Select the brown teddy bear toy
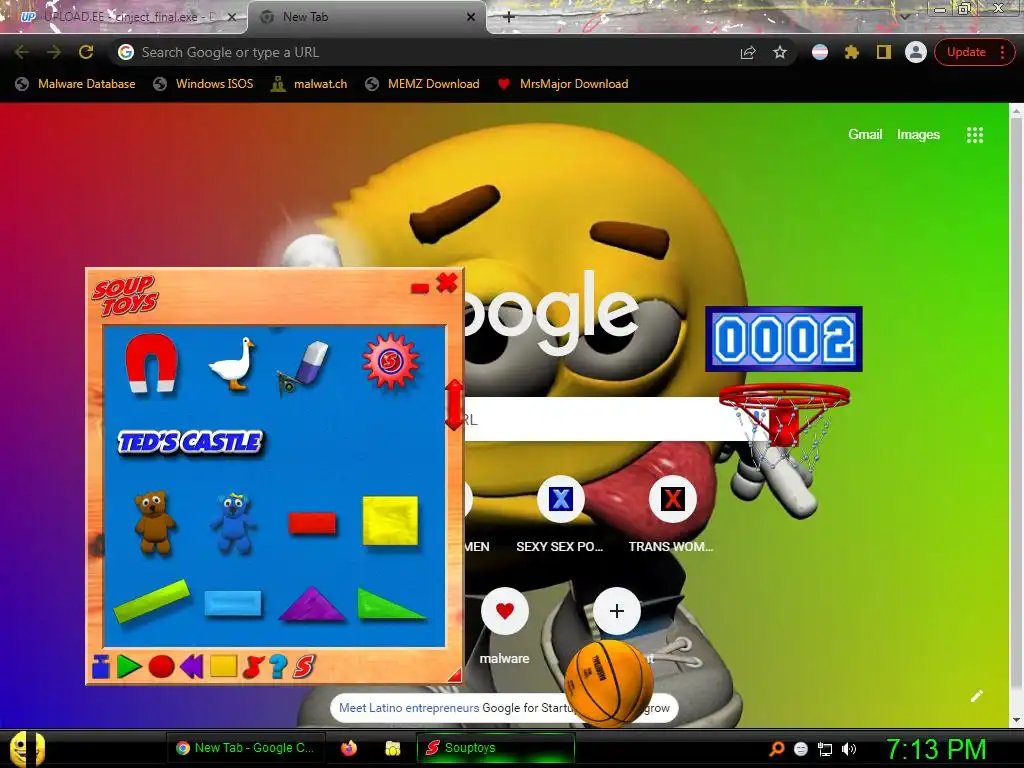The width and height of the screenshot is (1024, 768). click(153, 522)
